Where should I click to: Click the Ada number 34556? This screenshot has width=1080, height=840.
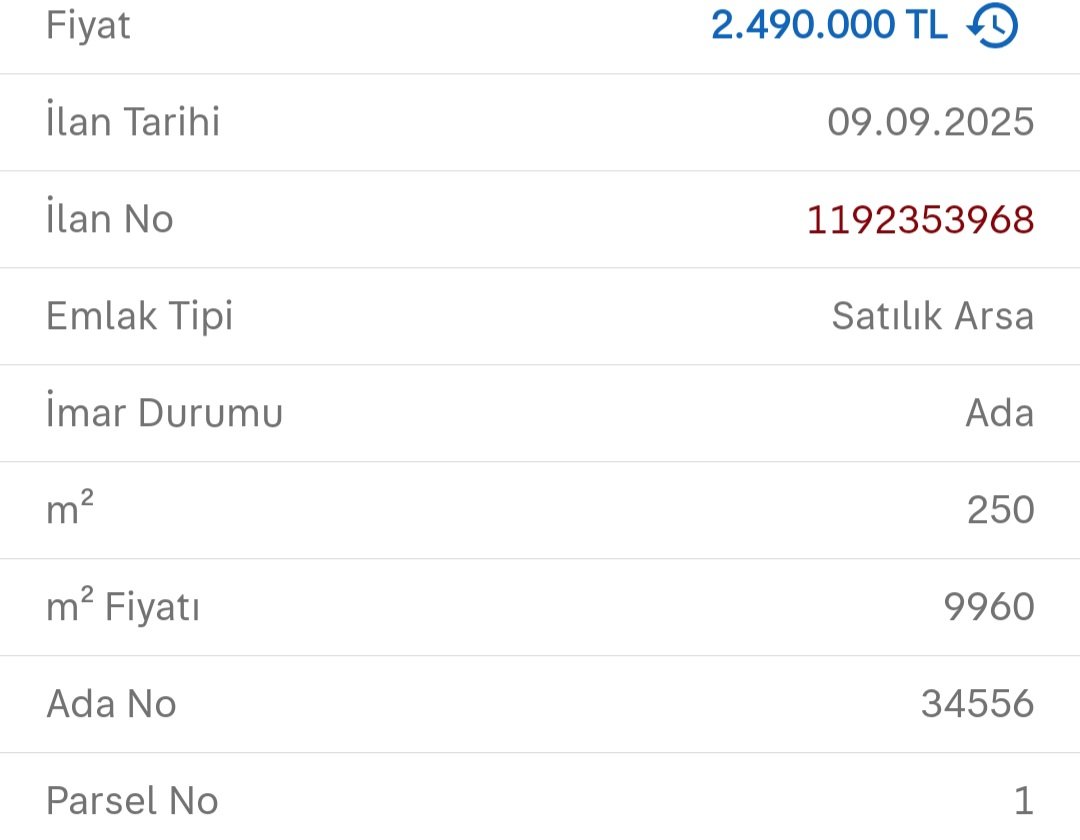pos(977,704)
